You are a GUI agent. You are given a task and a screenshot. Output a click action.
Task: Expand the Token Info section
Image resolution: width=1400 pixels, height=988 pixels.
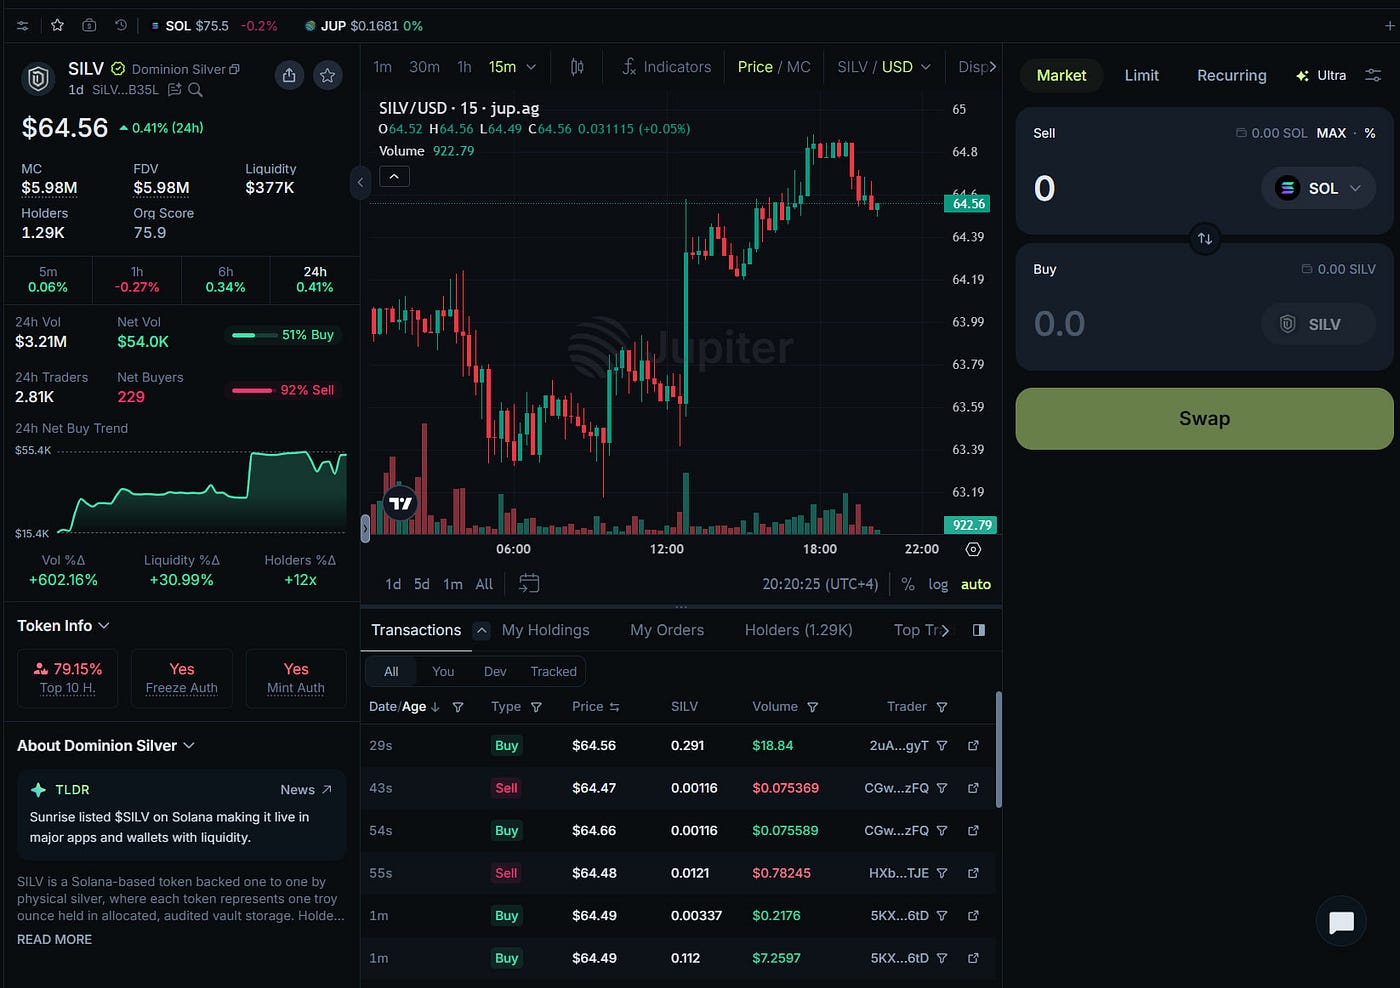(63, 625)
